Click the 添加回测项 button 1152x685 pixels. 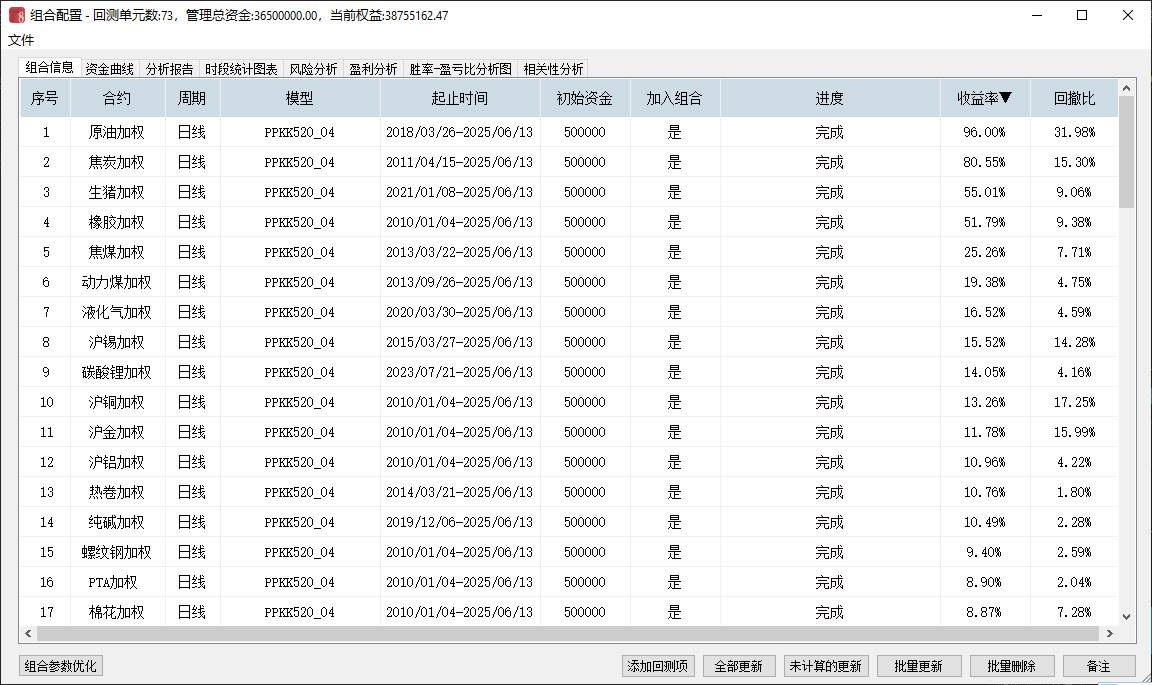tap(657, 666)
